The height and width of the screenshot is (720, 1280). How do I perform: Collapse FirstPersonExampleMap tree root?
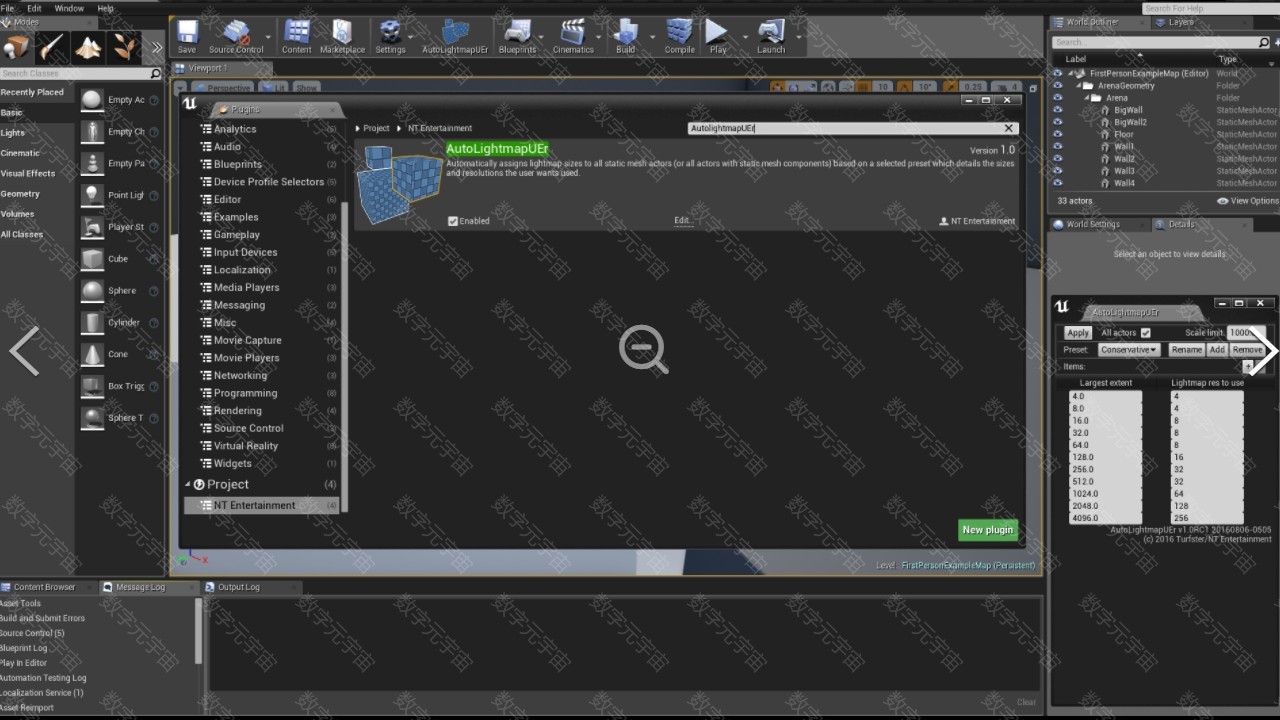tap(1071, 74)
